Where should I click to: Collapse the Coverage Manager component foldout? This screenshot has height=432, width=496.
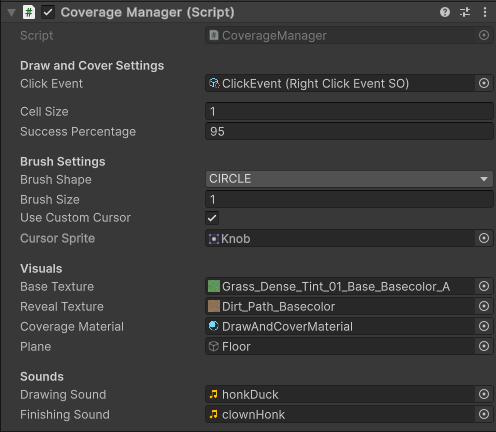coord(12,13)
